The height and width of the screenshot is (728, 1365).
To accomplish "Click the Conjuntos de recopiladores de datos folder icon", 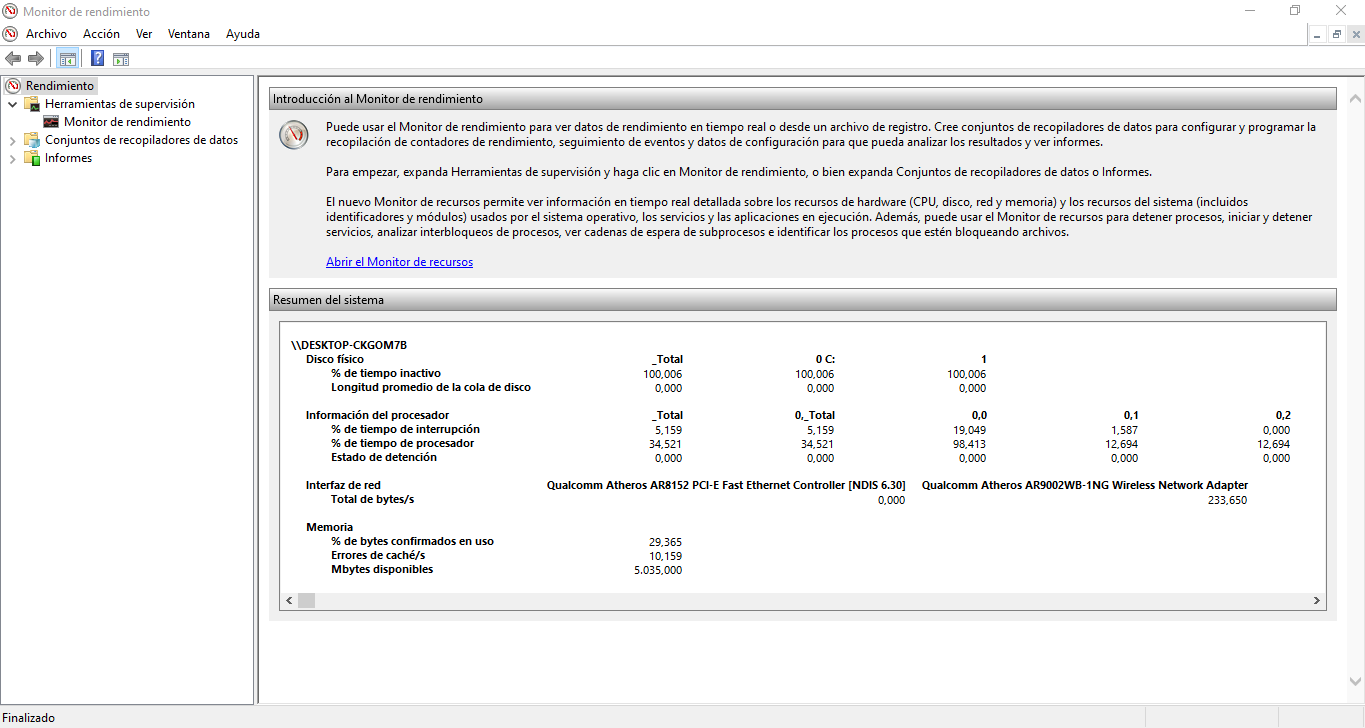I will coord(32,140).
